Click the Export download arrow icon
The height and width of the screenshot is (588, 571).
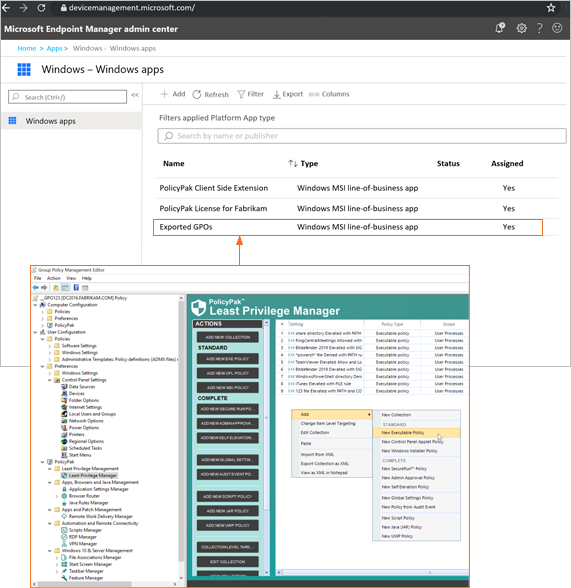point(276,94)
